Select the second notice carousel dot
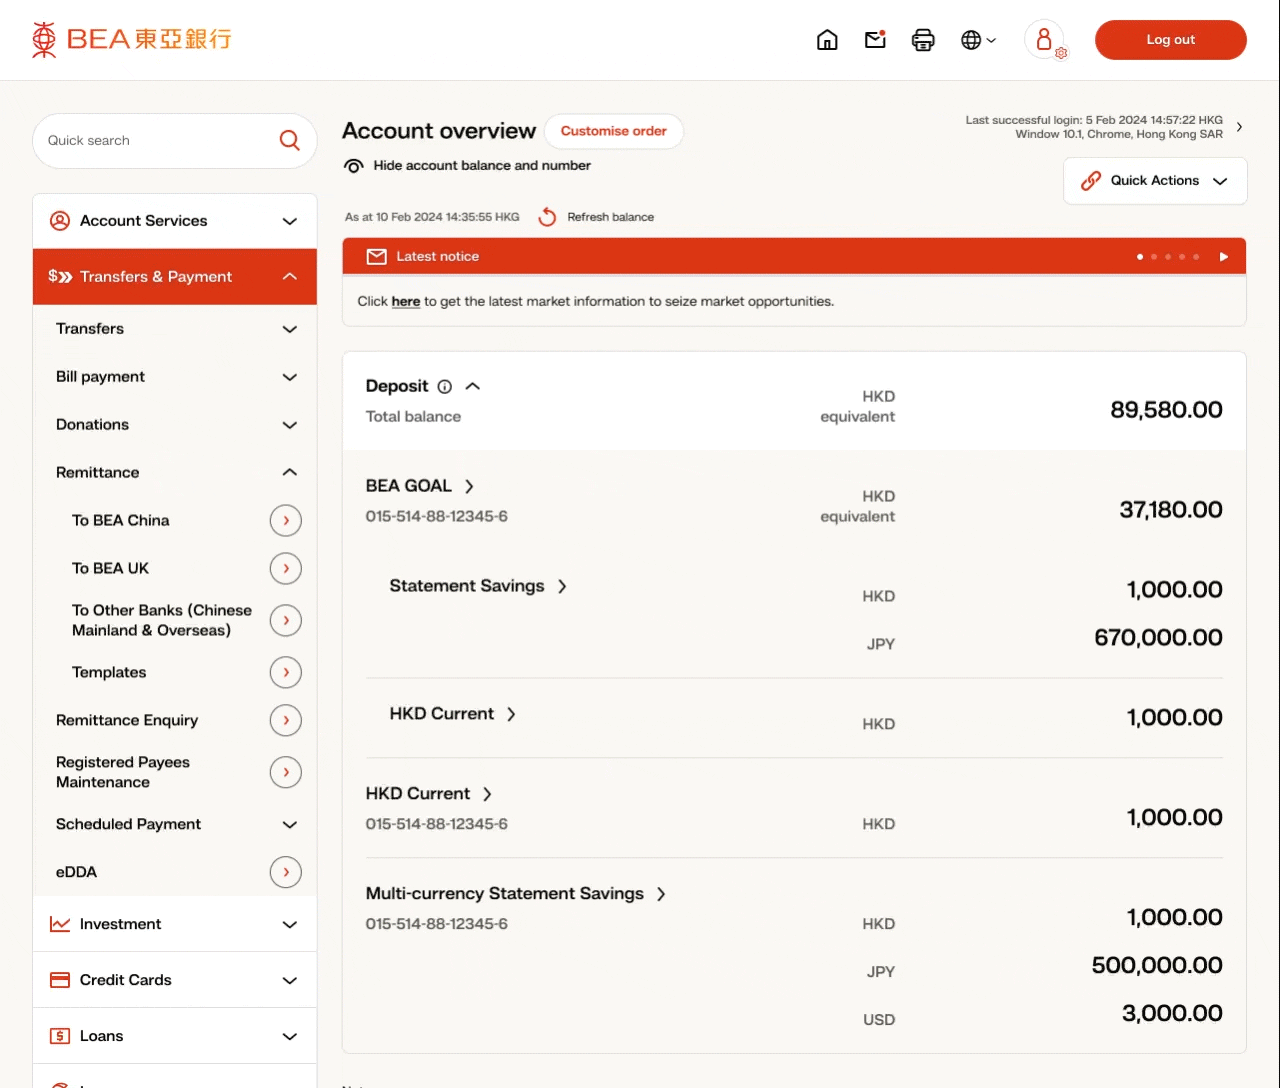The height and width of the screenshot is (1088, 1280). click(x=1154, y=257)
